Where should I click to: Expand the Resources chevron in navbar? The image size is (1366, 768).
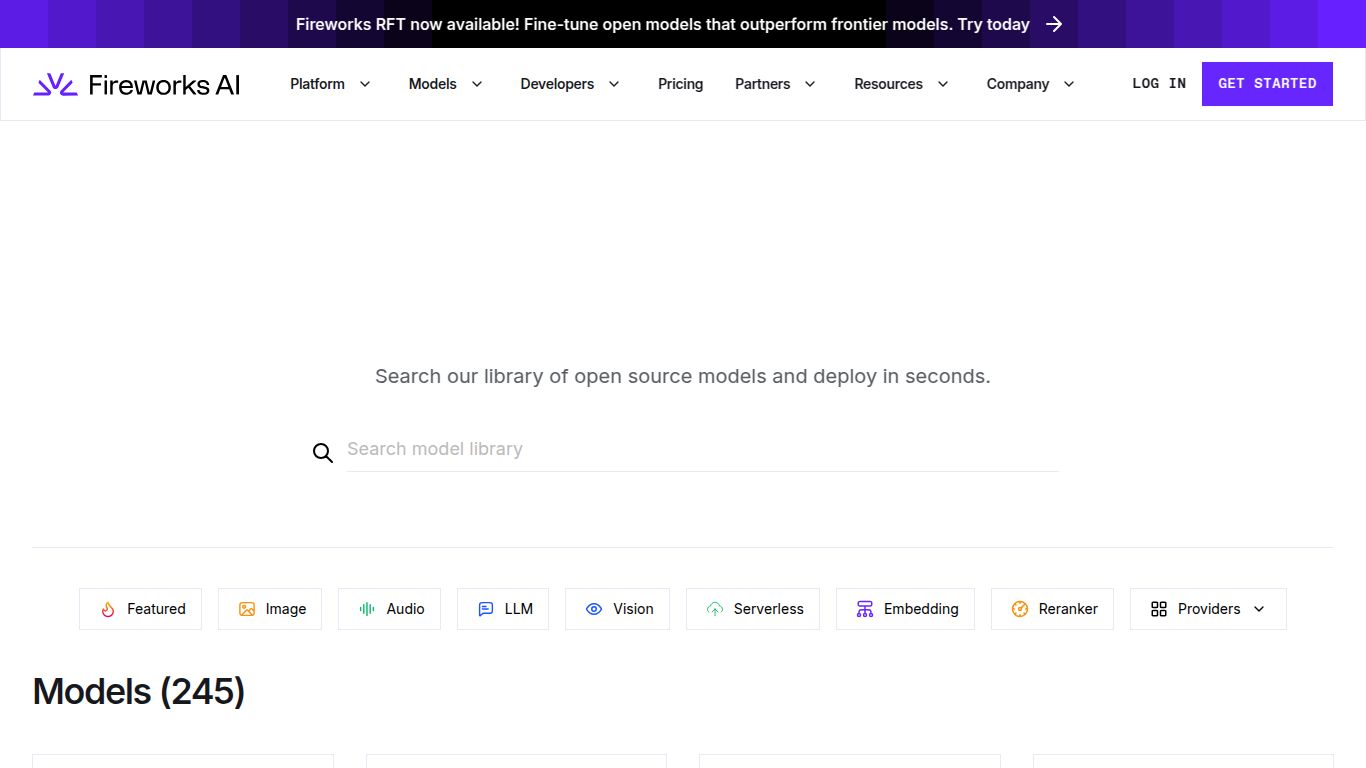pyautogui.click(x=942, y=84)
